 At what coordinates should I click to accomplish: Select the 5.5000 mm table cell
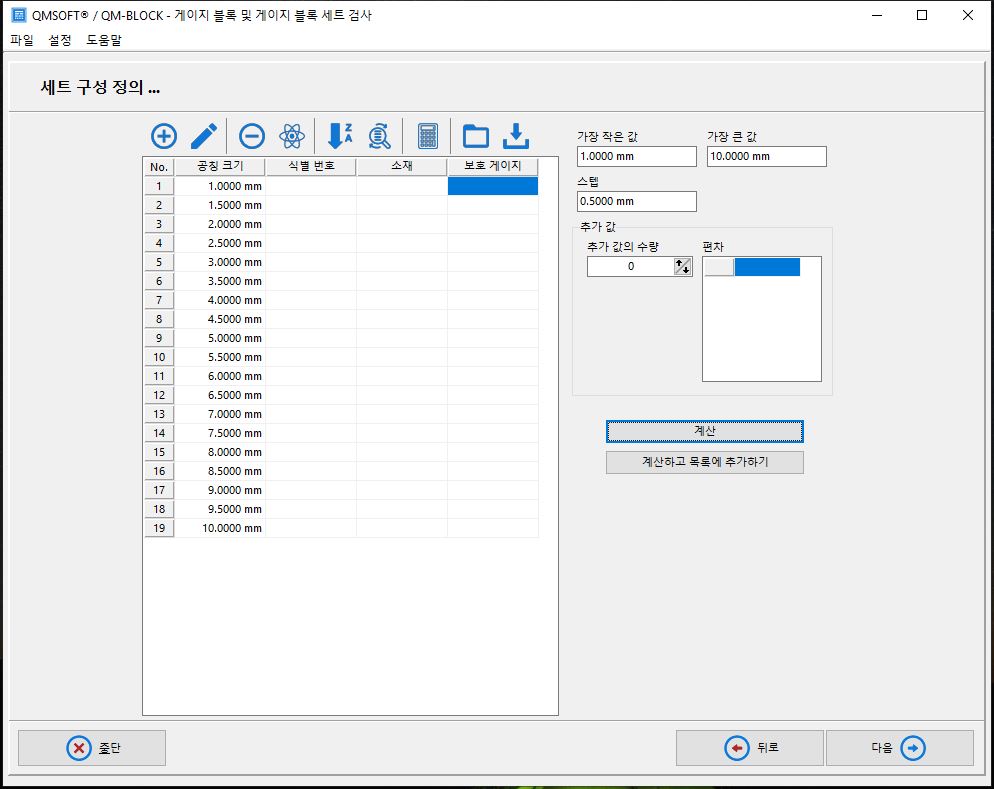point(220,357)
